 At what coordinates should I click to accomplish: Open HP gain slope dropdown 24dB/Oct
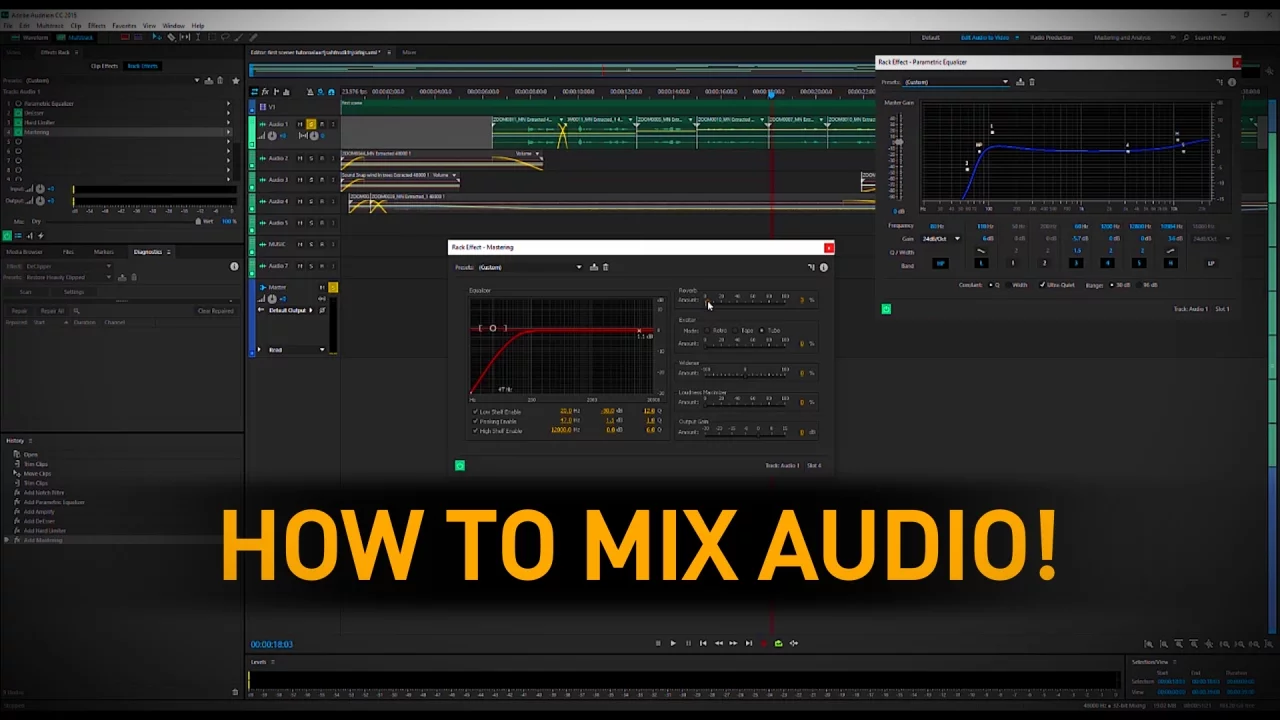click(940, 239)
